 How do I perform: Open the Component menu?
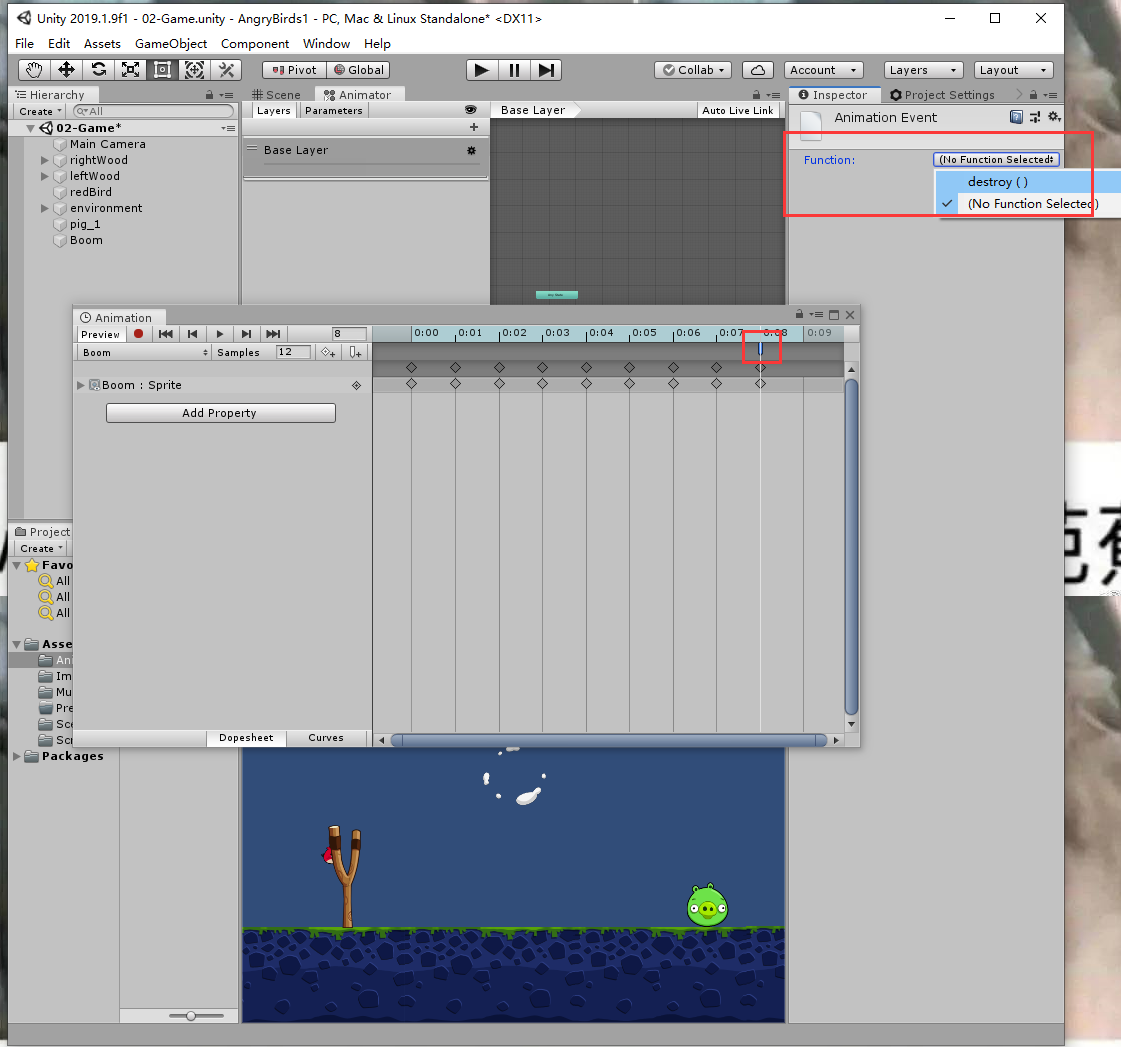click(255, 44)
